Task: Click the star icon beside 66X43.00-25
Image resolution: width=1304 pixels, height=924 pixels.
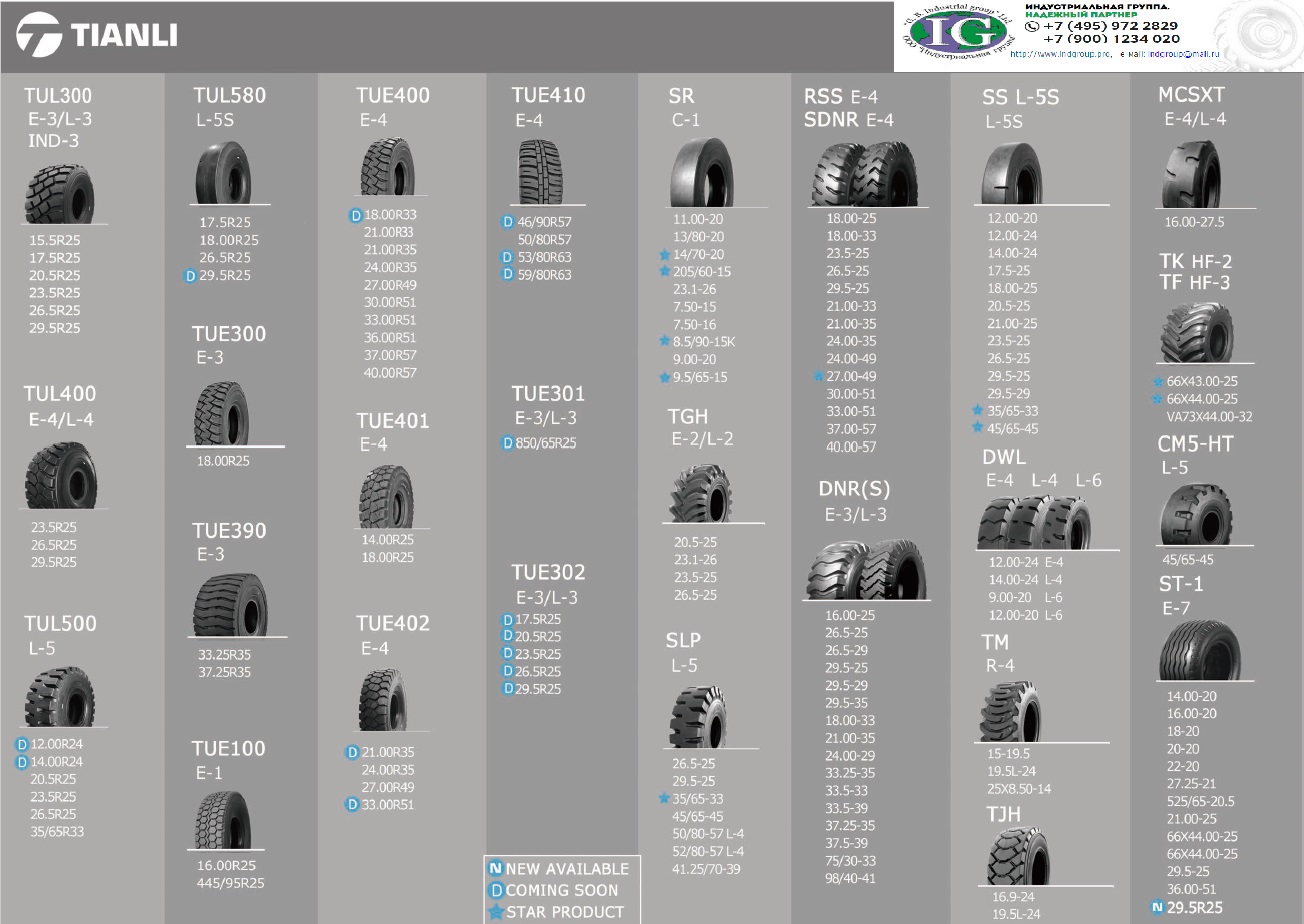Action: click(1159, 382)
